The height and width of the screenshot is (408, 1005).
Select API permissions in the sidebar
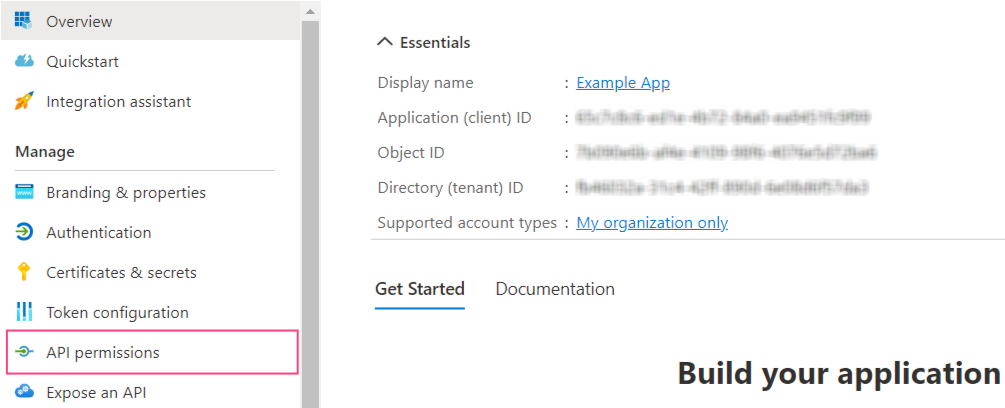(x=152, y=352)
